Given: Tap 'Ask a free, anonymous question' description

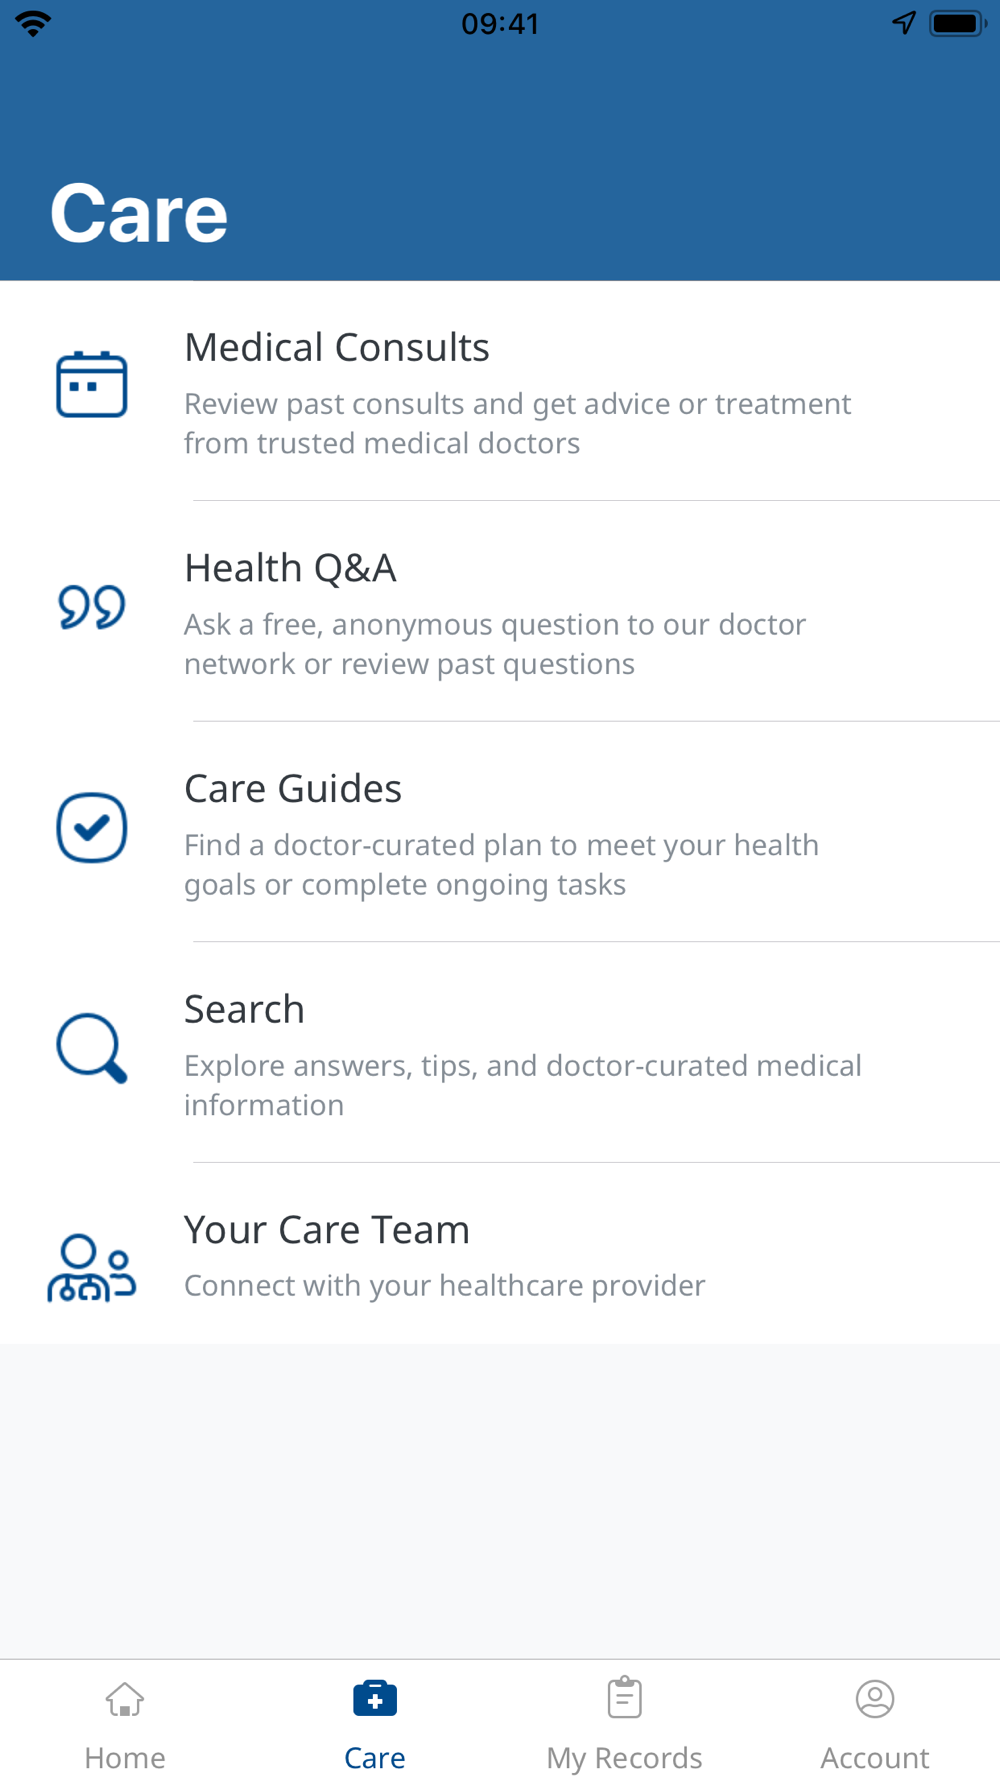Looking at the screenshot, I should [495, 644].
